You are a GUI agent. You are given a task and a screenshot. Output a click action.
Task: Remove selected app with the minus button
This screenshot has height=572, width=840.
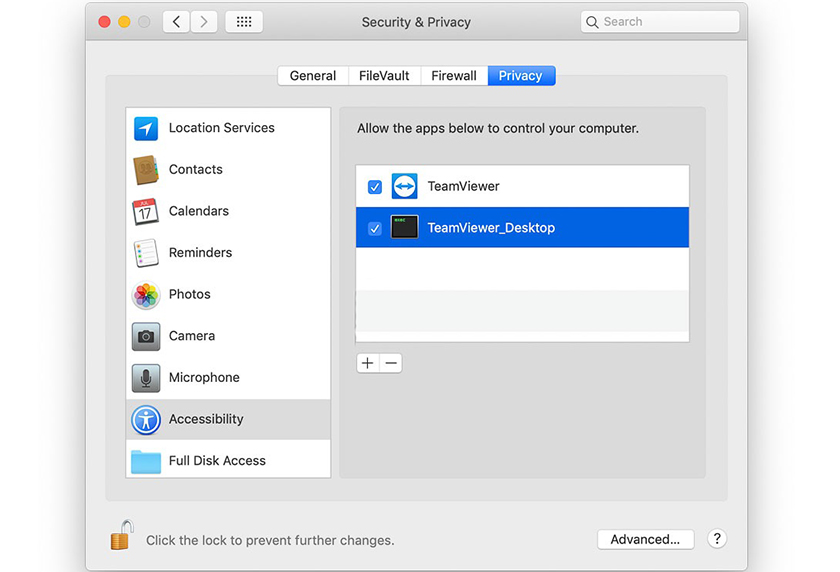pos(391,363)
